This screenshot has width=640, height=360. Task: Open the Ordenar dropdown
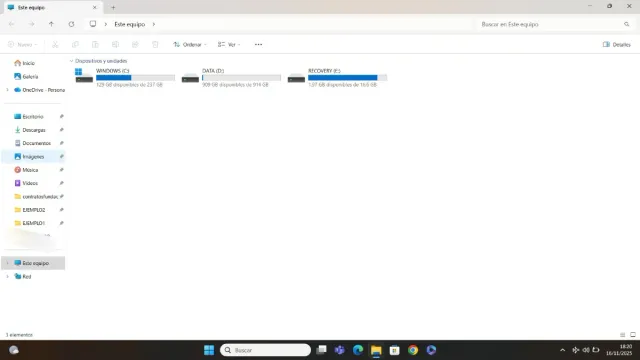click(190, 44)
